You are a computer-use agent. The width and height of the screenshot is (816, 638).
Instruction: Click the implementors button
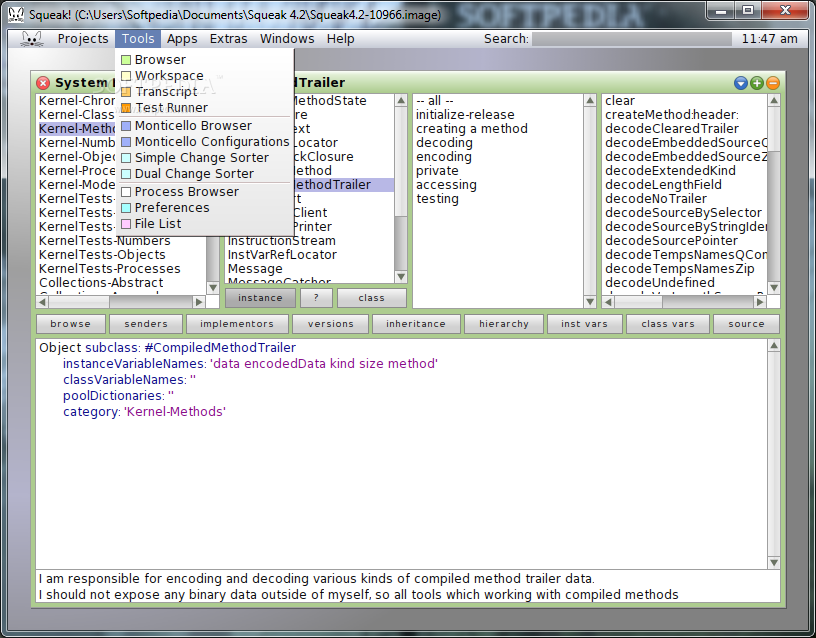[x=237, y=324]
